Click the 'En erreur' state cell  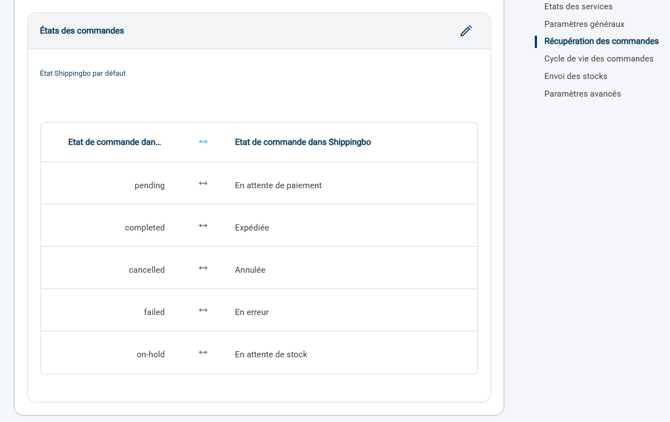click(252, 312)
